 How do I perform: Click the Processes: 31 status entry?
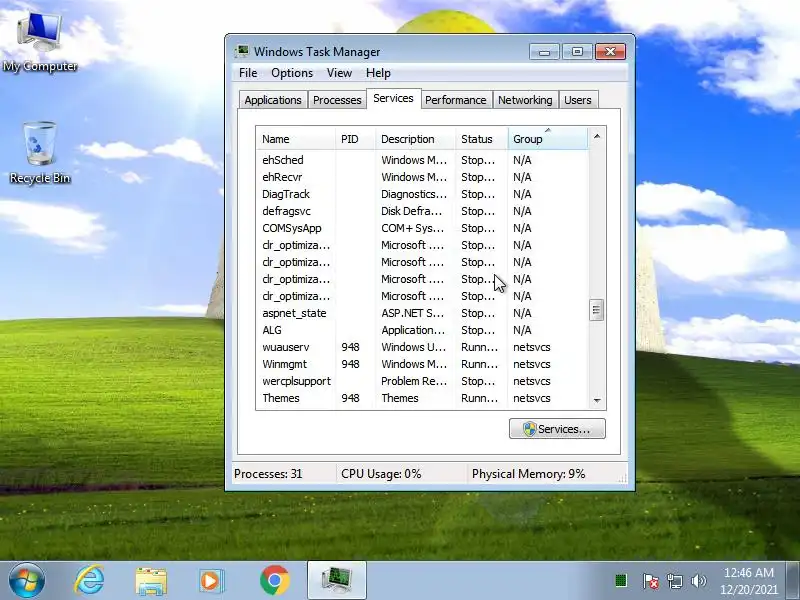pyautogui.click(x=268, y=474)
